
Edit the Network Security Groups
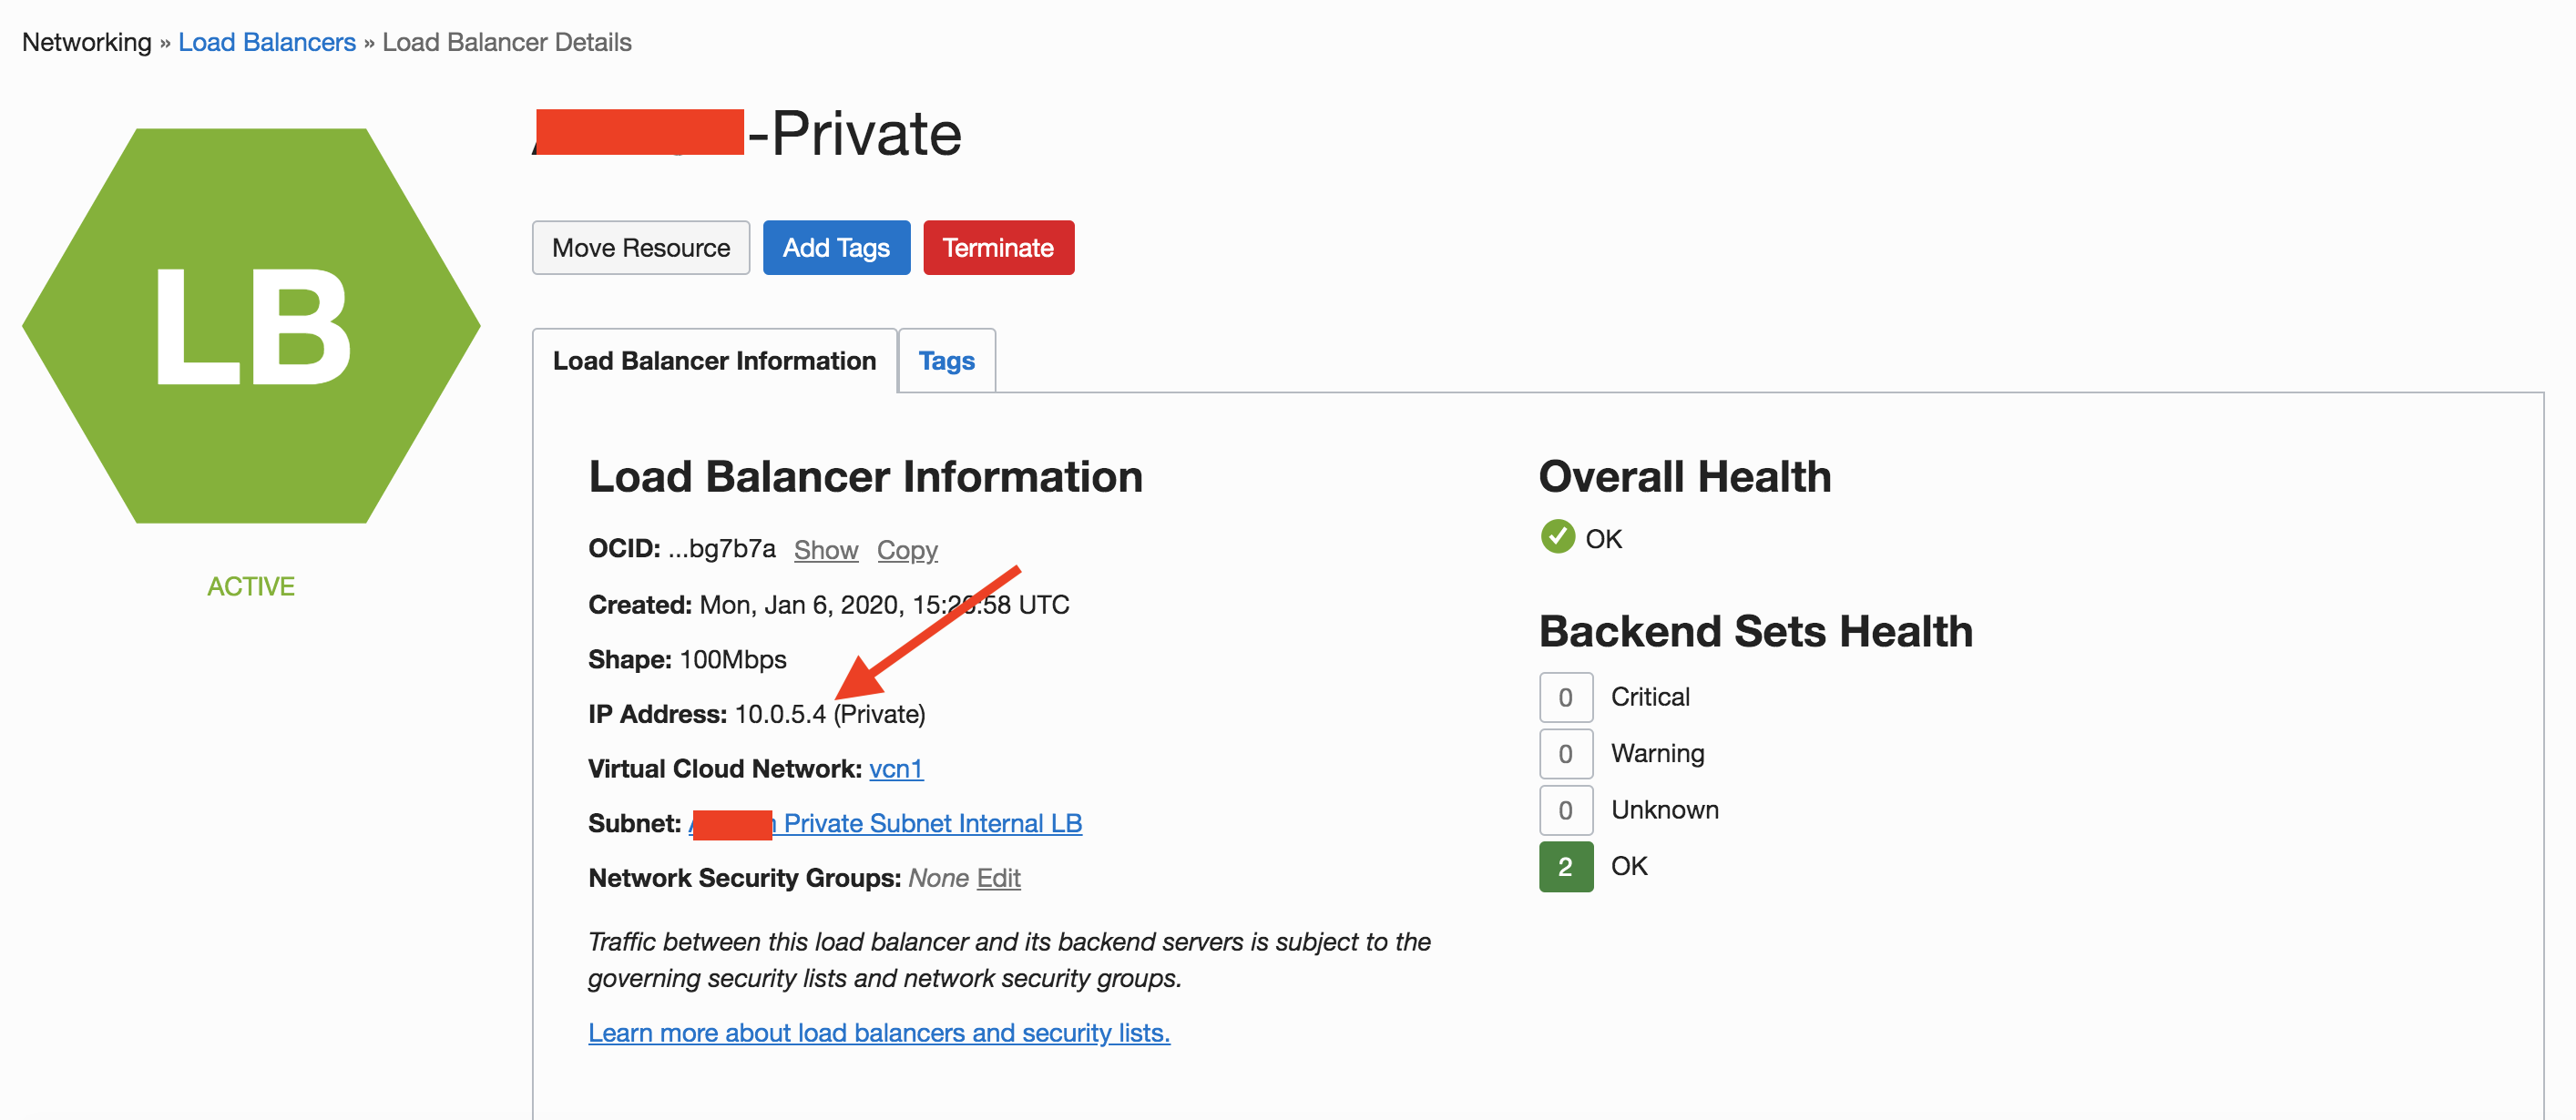(x=998, y=877)
